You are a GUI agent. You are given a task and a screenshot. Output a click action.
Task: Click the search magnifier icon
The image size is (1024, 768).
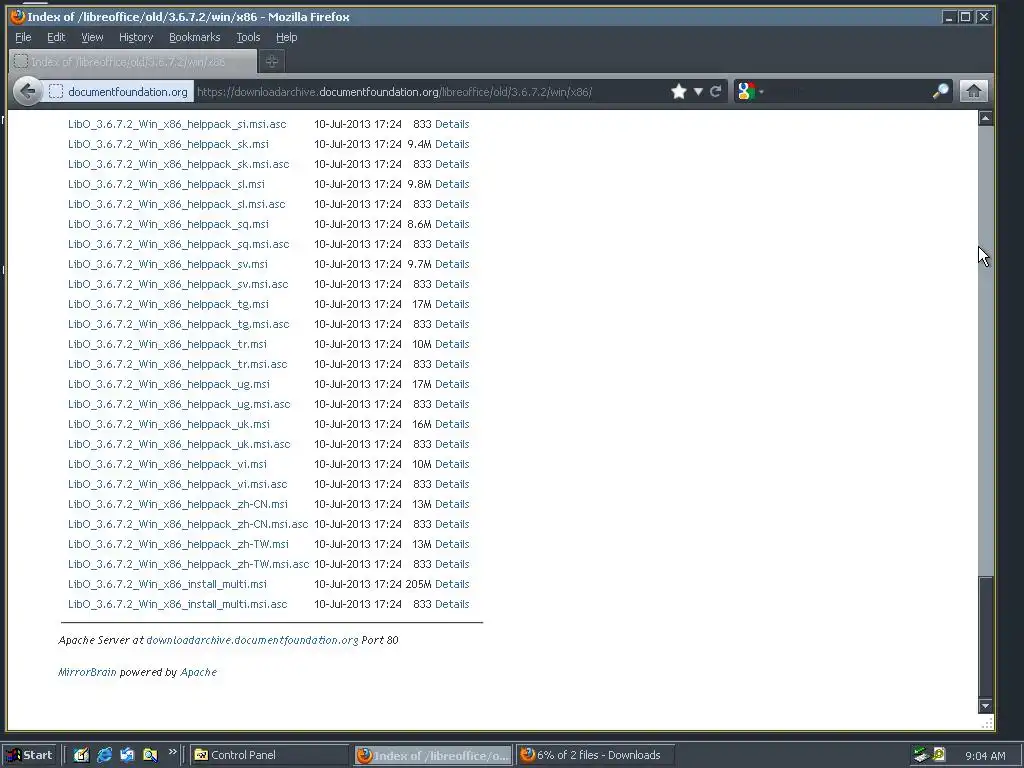pos(940,91)
